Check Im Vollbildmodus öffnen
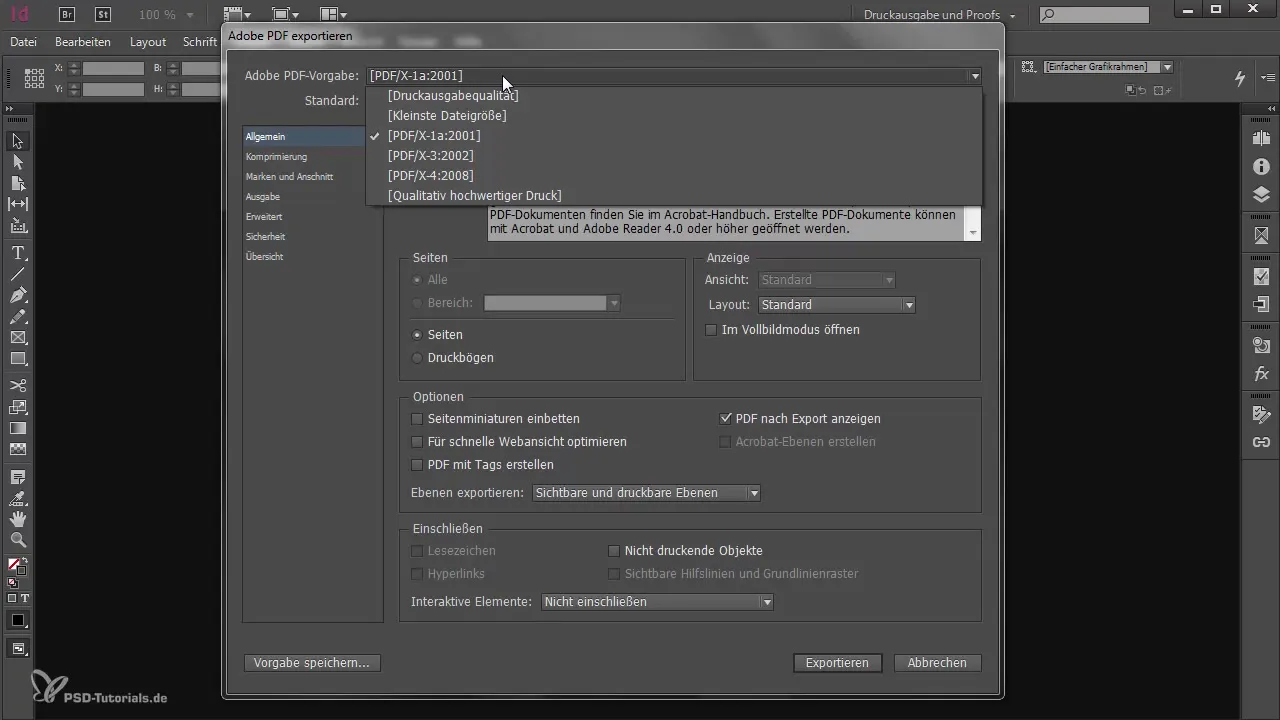Image resolution: width=1280 pixels, height=720 pixels. coord(711,330)
